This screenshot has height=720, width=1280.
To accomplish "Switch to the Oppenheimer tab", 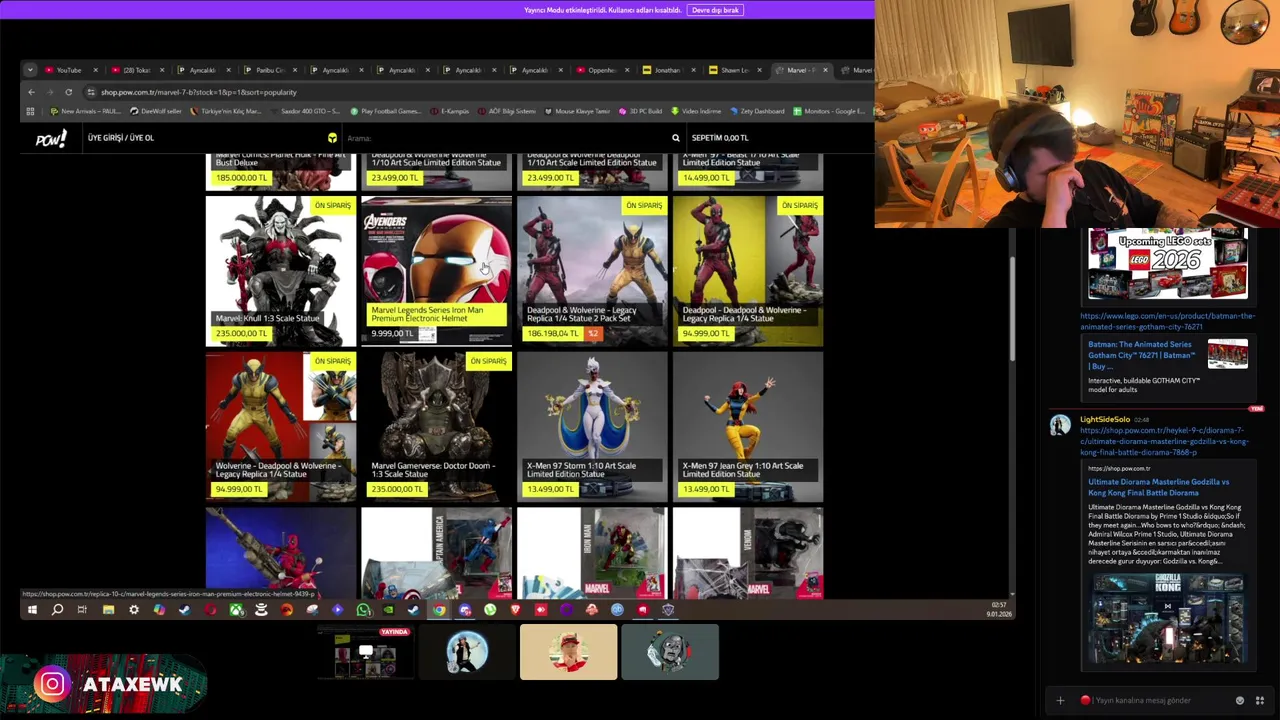I will tap(601, 70).
